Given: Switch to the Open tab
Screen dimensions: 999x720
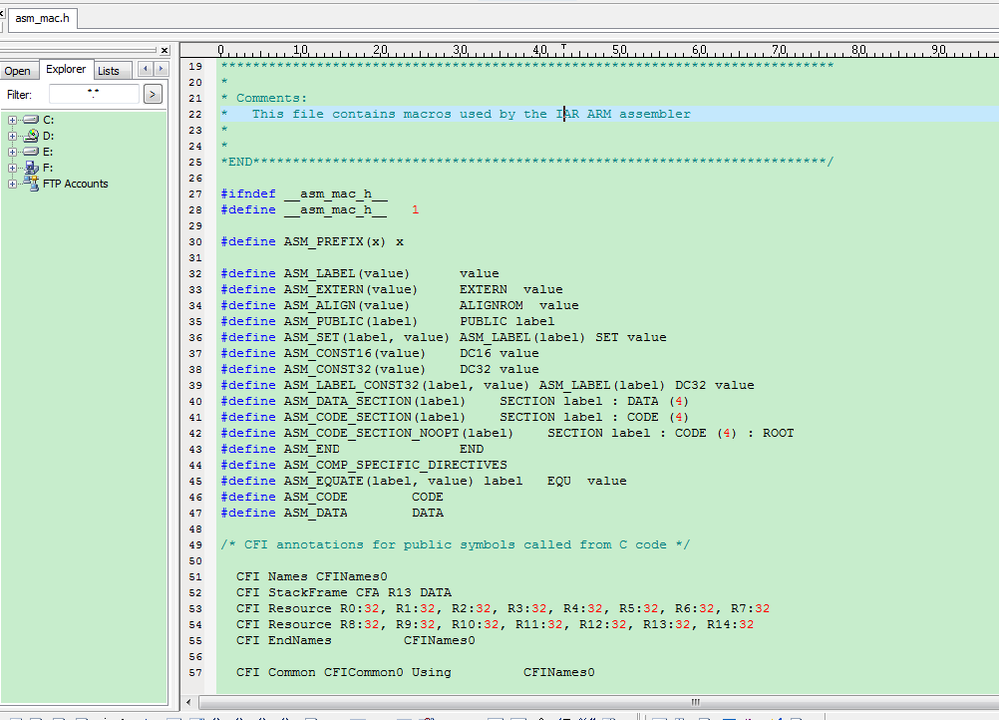Looking at the screenshot, I should point(18,71).
